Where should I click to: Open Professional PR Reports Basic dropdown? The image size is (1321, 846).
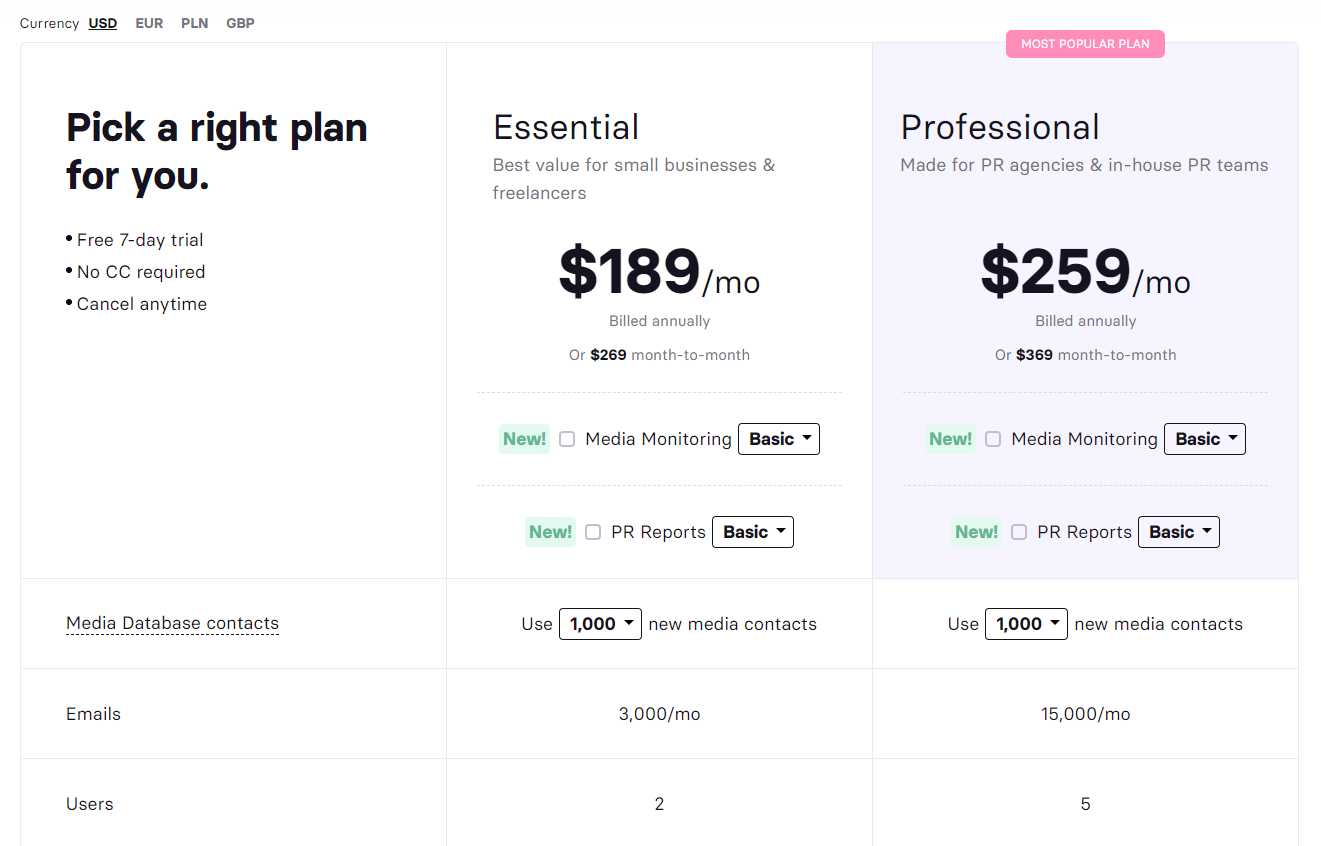[1179, 532]
